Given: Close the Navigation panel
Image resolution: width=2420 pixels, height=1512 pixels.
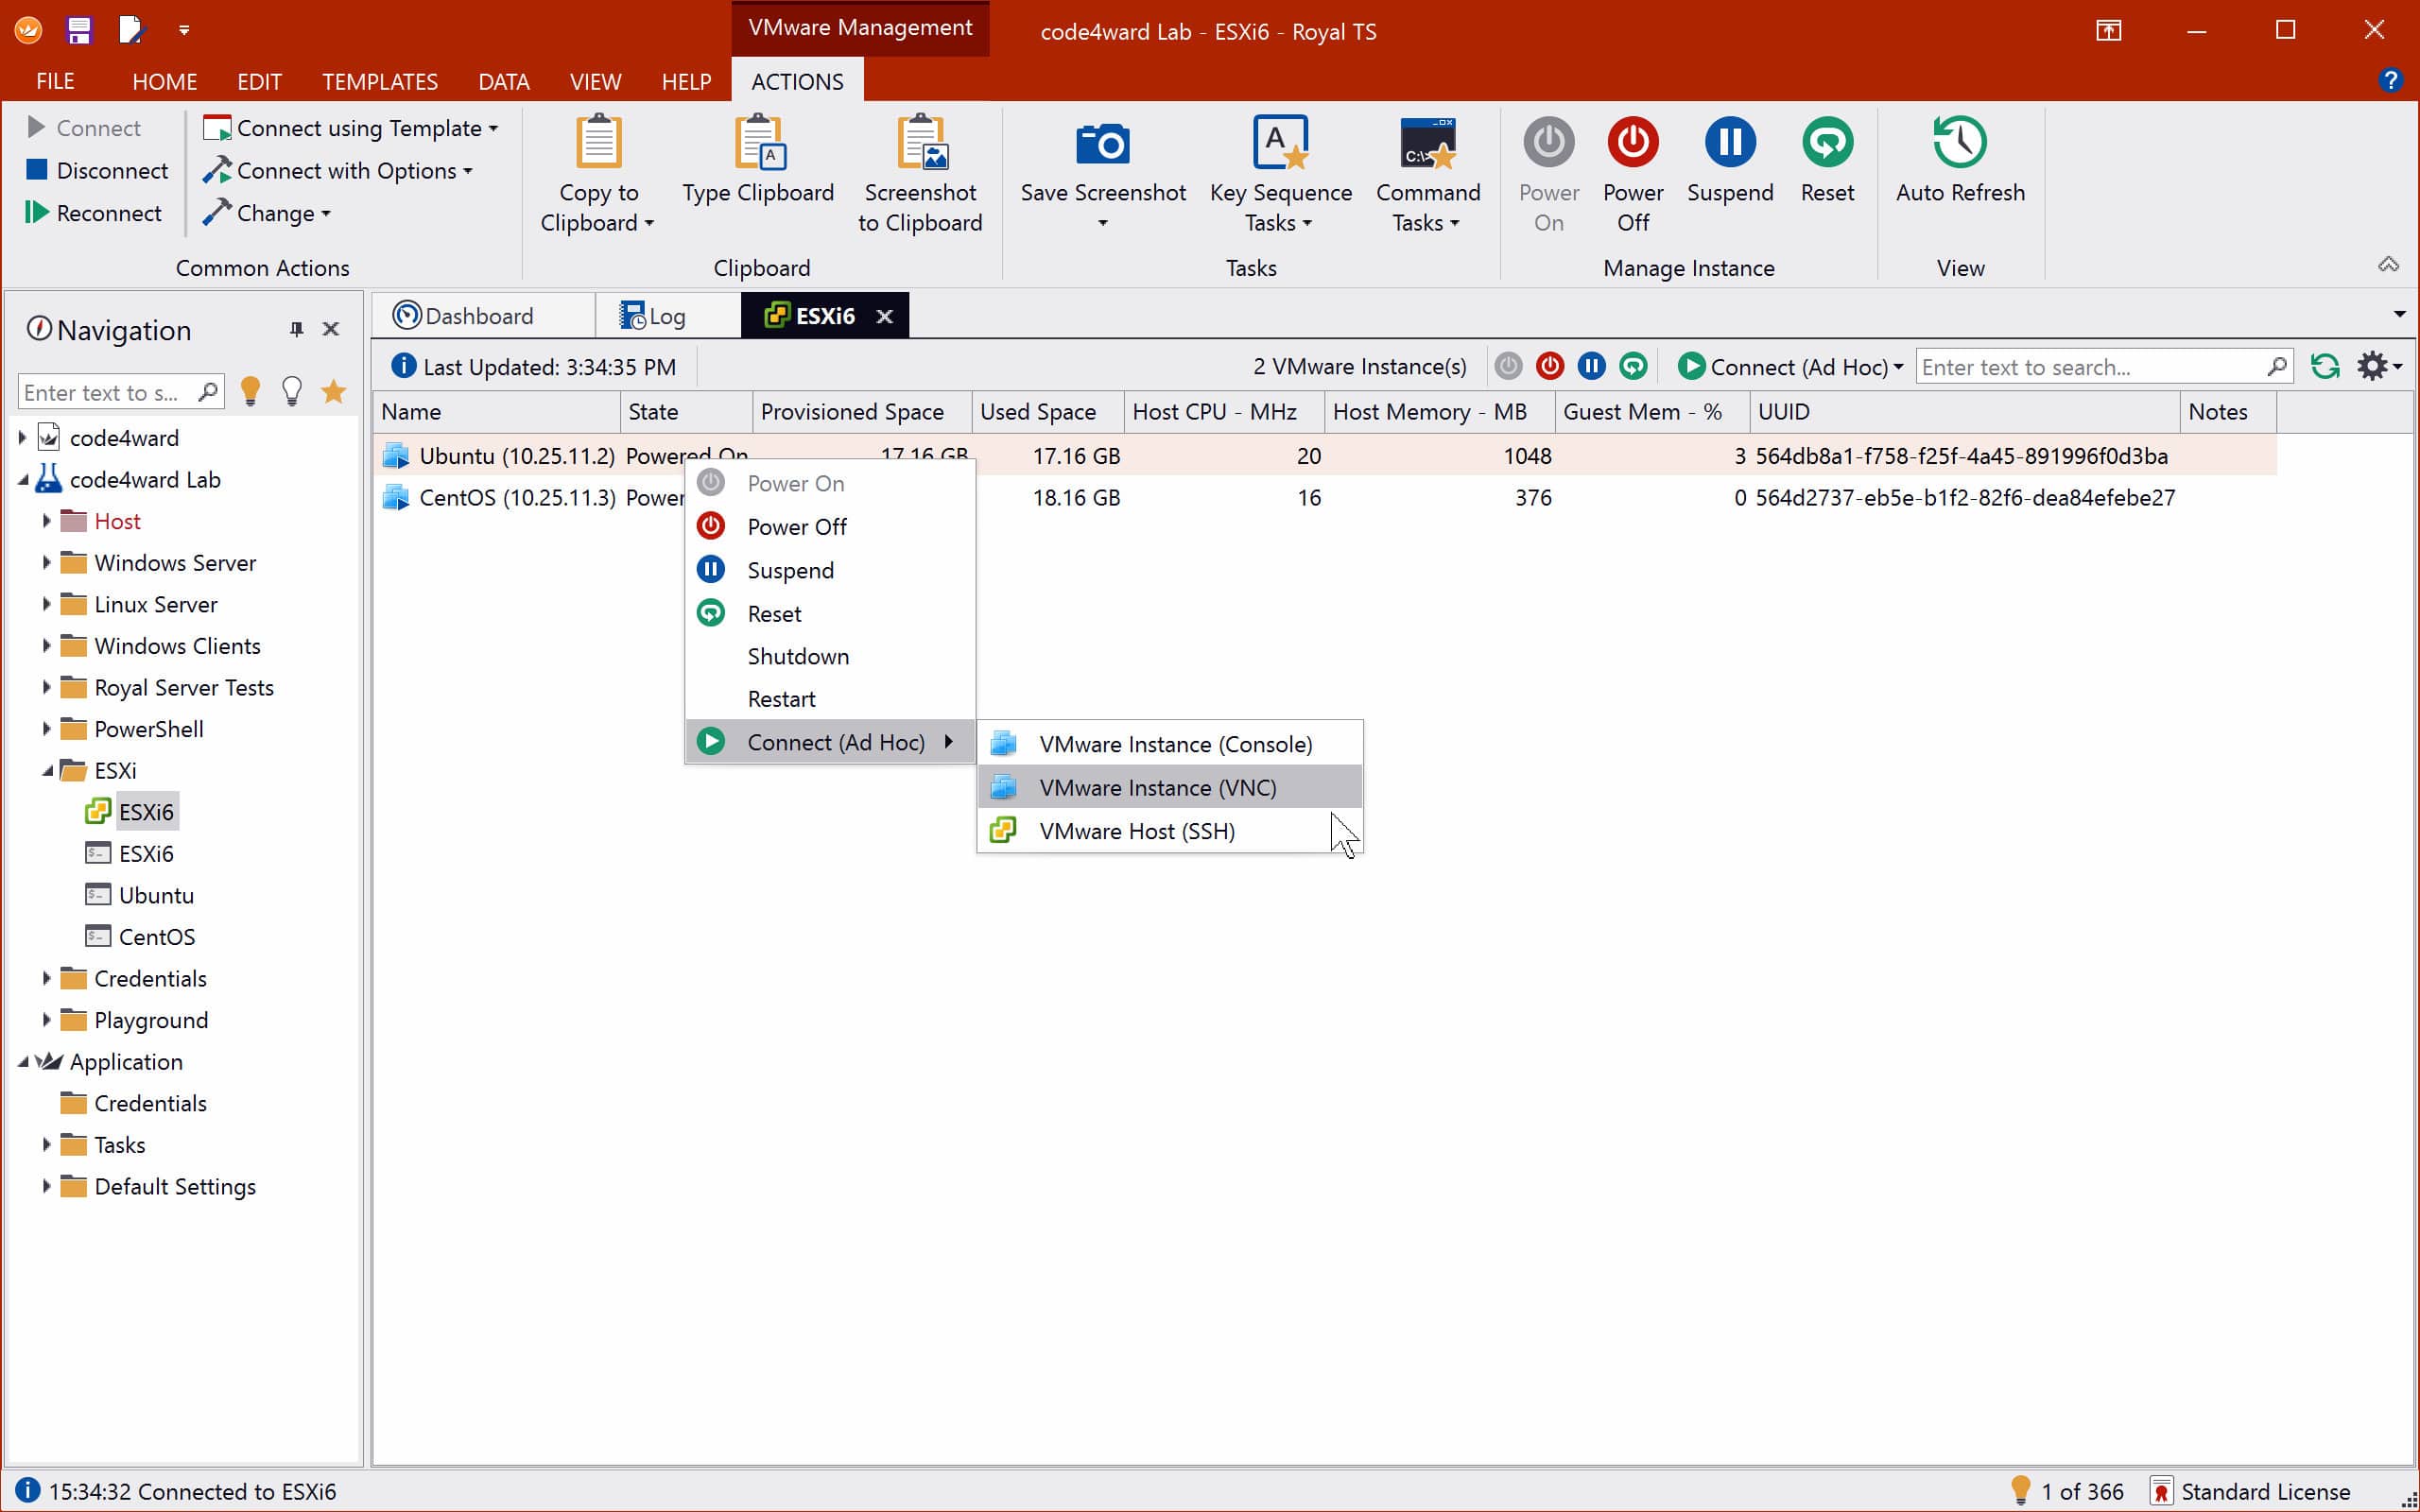Looking at the screenshot, I should (331, 329).
